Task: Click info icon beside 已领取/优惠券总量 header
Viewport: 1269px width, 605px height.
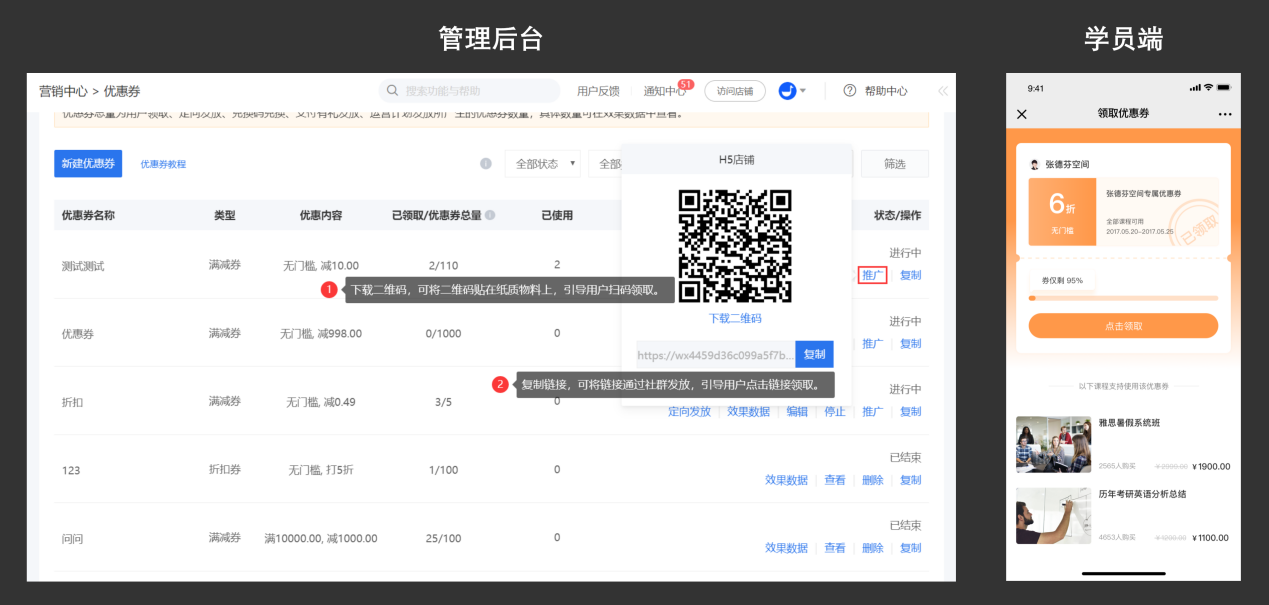Action: 490,215
